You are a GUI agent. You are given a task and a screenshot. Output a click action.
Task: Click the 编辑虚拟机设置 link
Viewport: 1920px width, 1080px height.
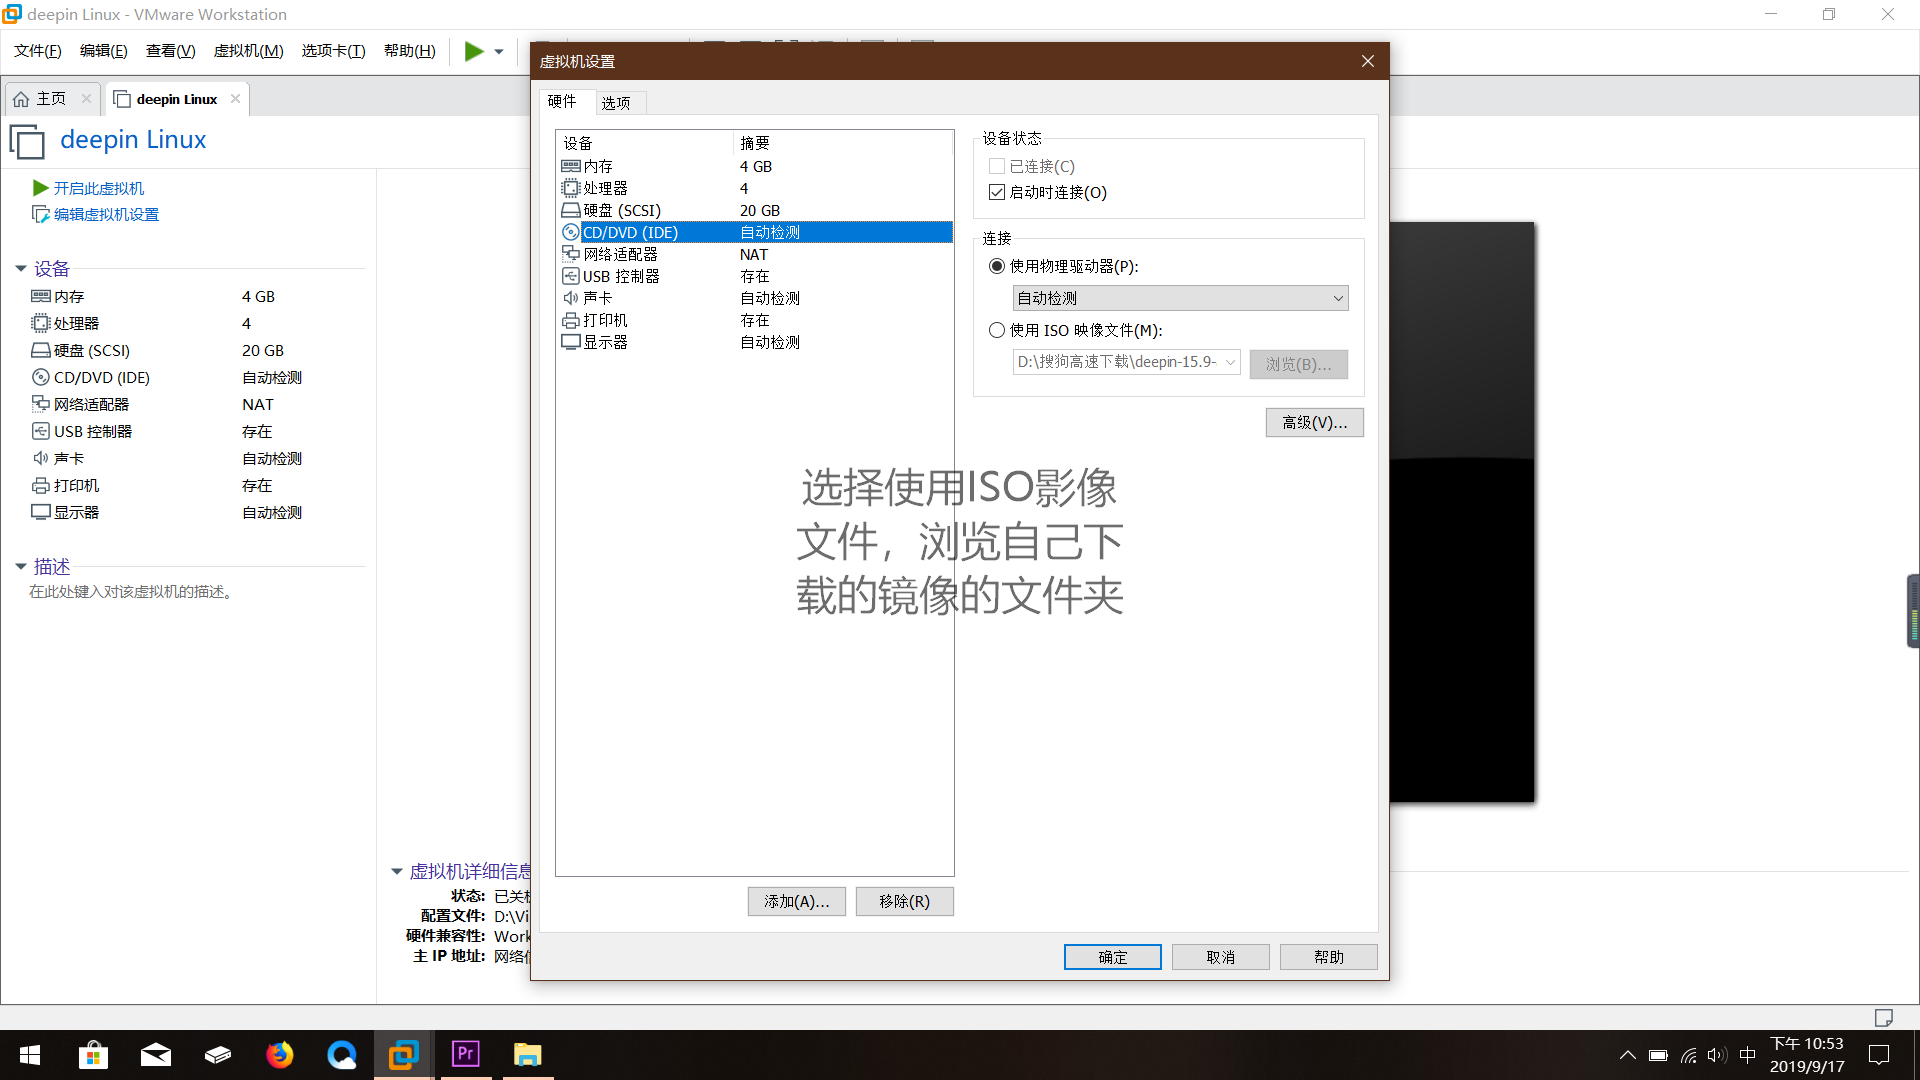tap(106, 214)
